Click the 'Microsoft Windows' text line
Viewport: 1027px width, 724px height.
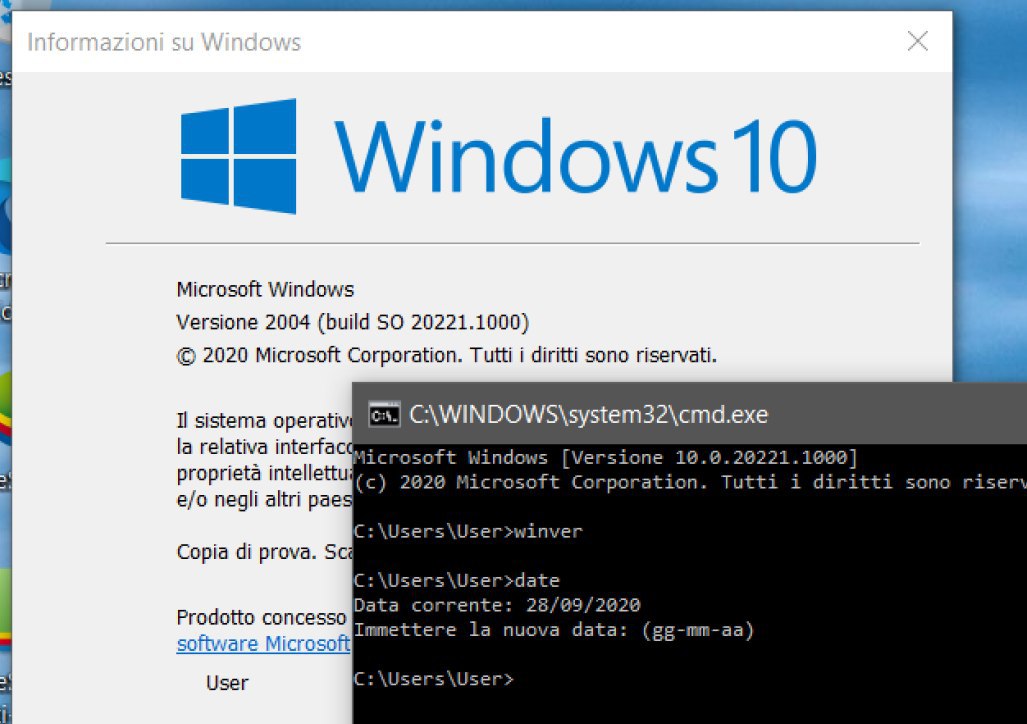[x=265, y=290]
